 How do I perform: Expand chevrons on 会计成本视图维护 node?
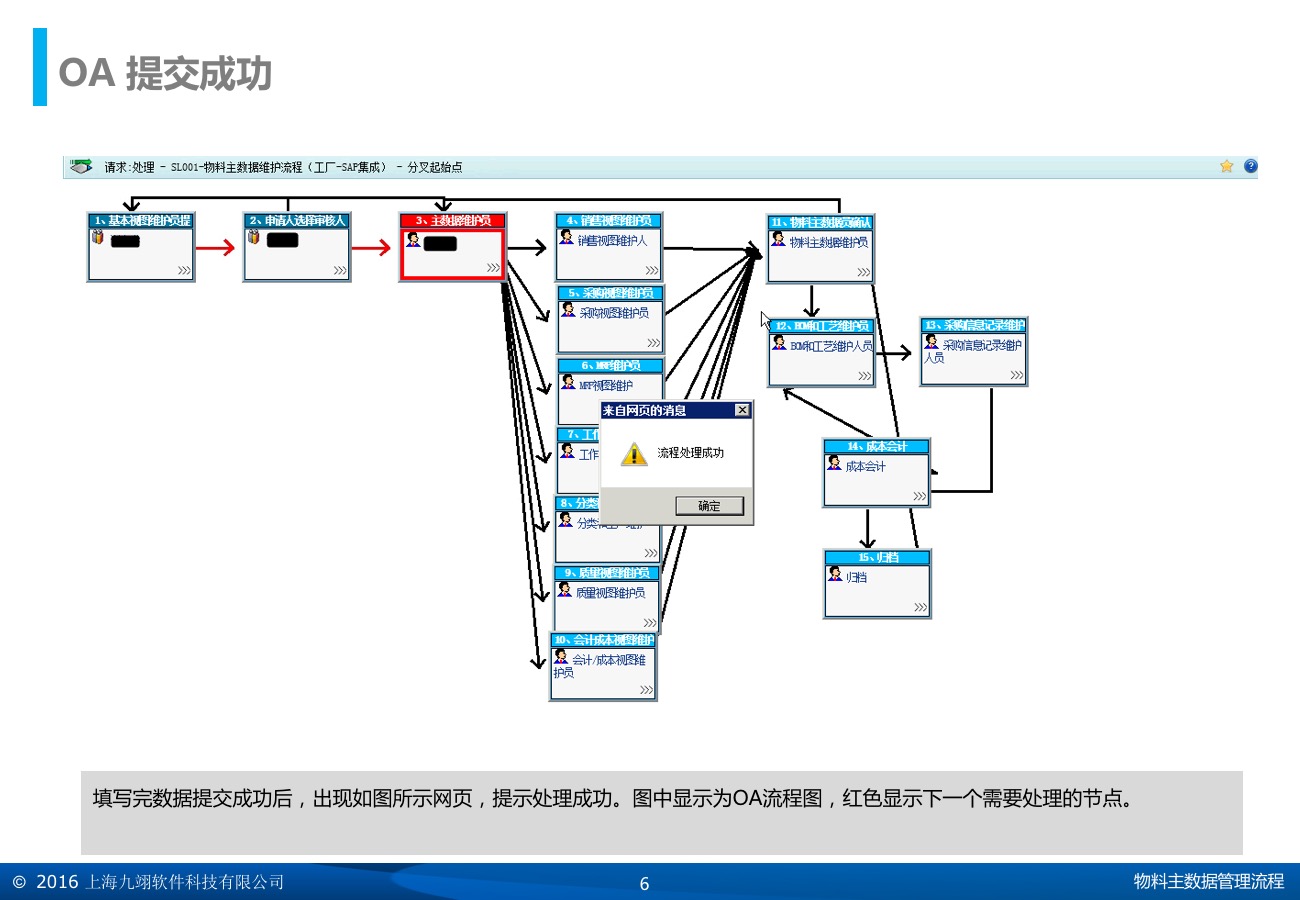tap(646, 689)
